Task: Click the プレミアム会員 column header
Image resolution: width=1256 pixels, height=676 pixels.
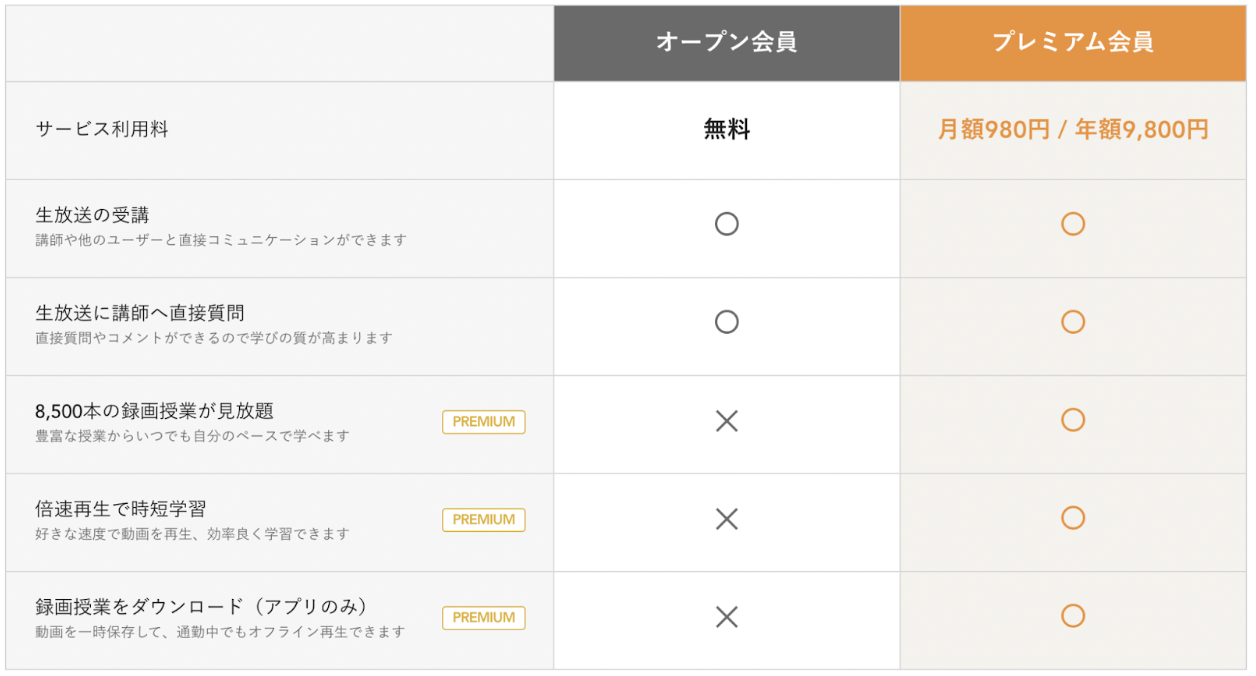Action: 1072,42
